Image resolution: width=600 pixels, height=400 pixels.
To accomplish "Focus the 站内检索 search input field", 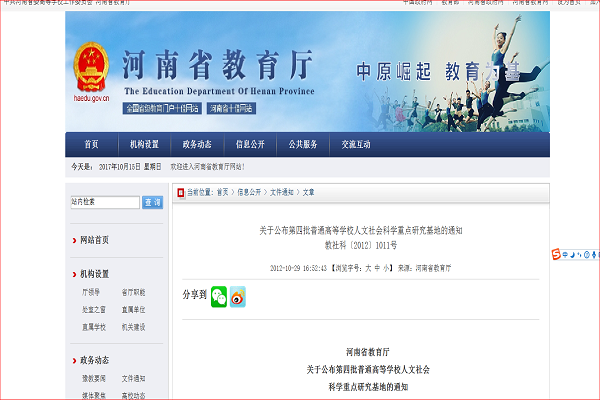I will tap(105, 202).
